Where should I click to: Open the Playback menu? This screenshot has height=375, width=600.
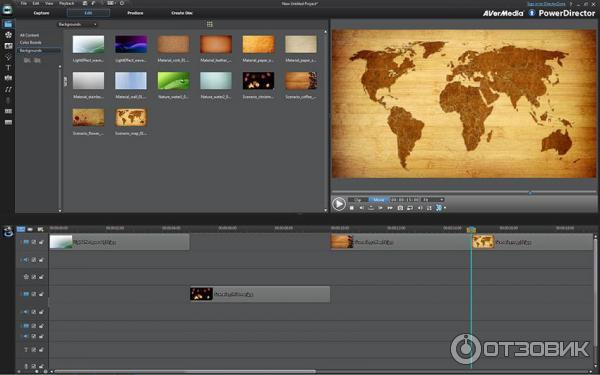click(x=66, y=3)
